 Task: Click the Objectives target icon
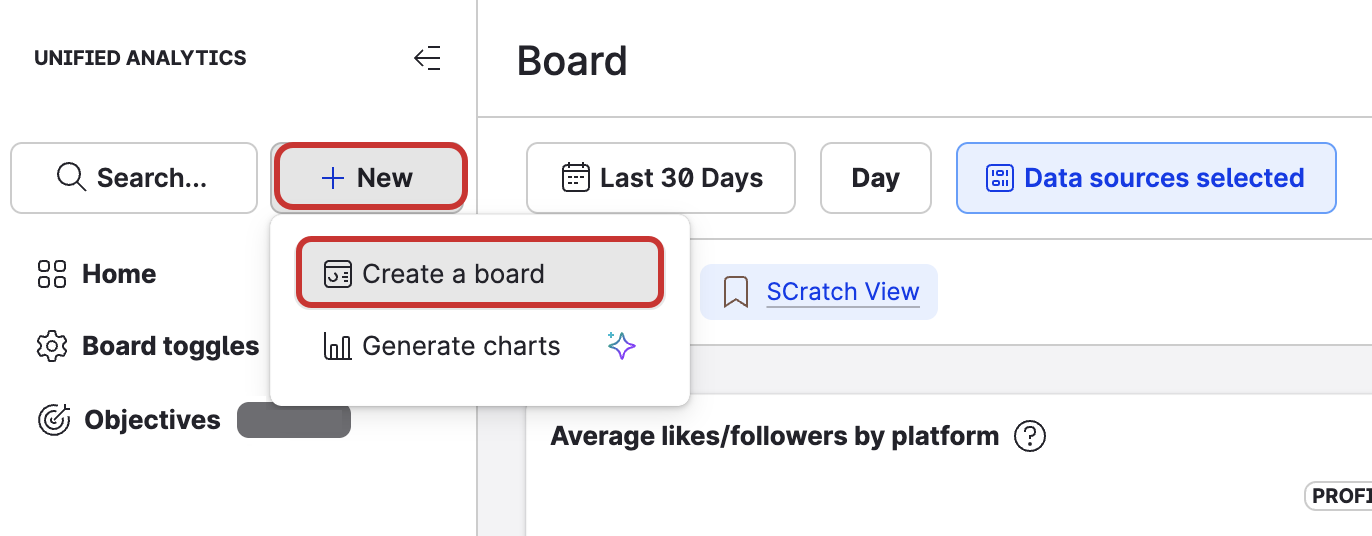(x=53, y=420)
